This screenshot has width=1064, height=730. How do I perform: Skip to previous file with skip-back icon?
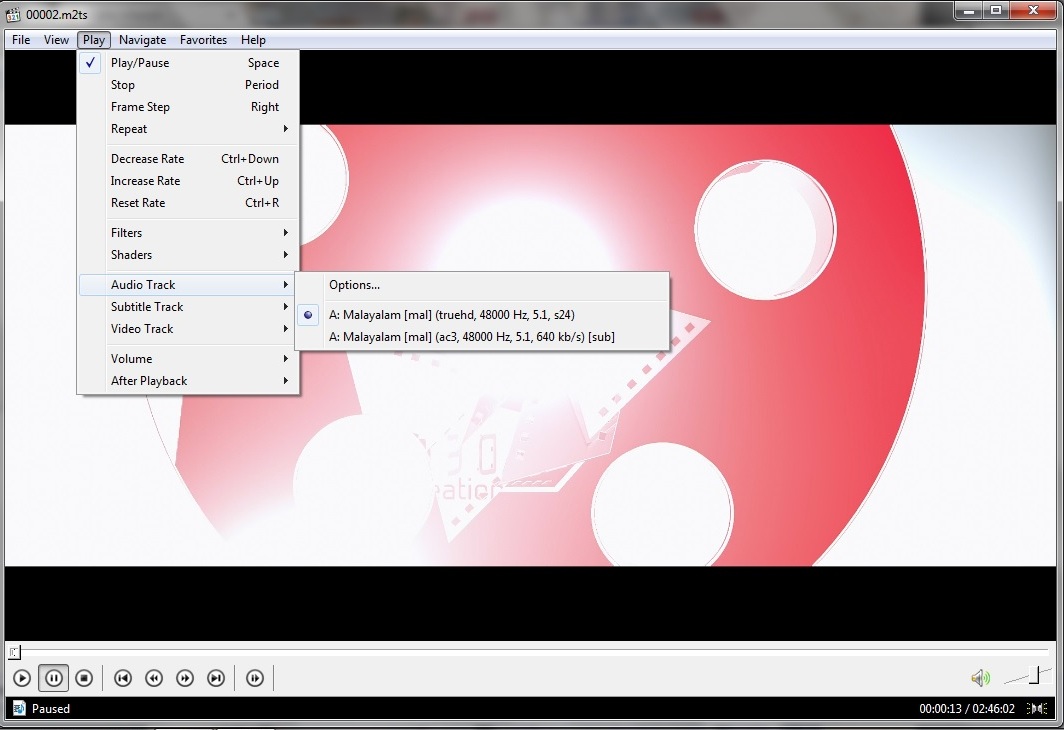tap(123, 678)
